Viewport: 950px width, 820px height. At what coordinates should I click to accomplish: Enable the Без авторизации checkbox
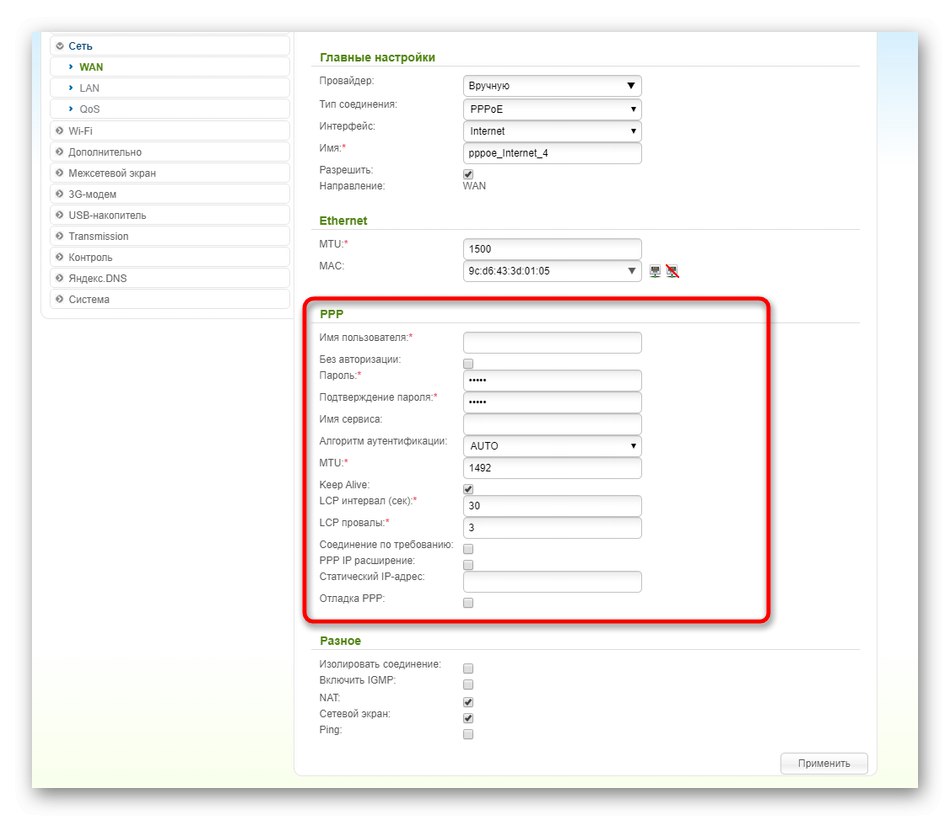[x=468, y=364]
